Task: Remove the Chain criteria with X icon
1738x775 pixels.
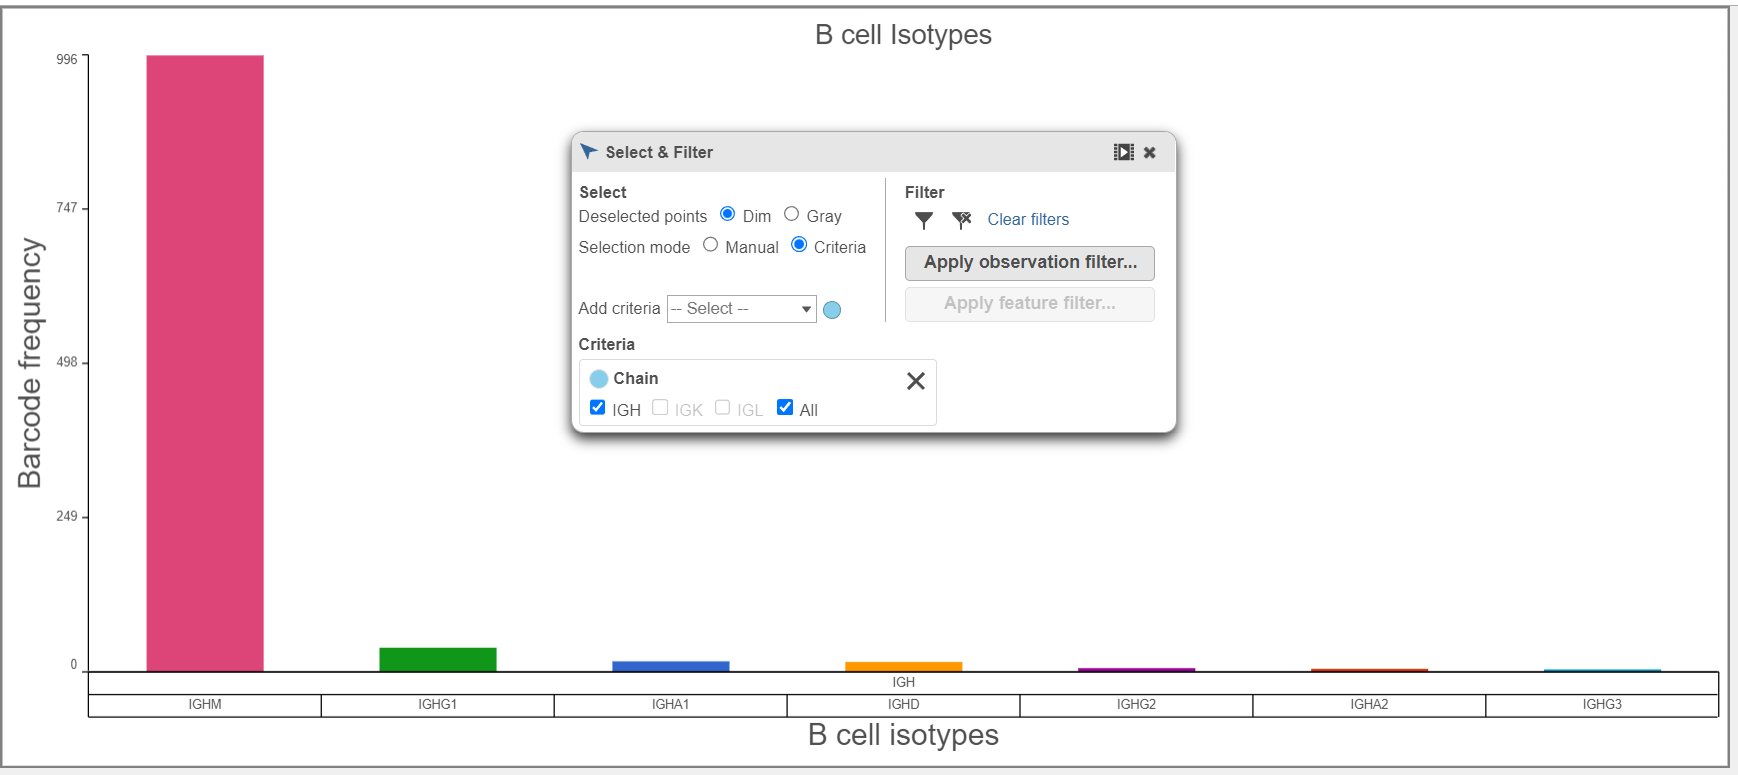Action: (x=915, y=381)
